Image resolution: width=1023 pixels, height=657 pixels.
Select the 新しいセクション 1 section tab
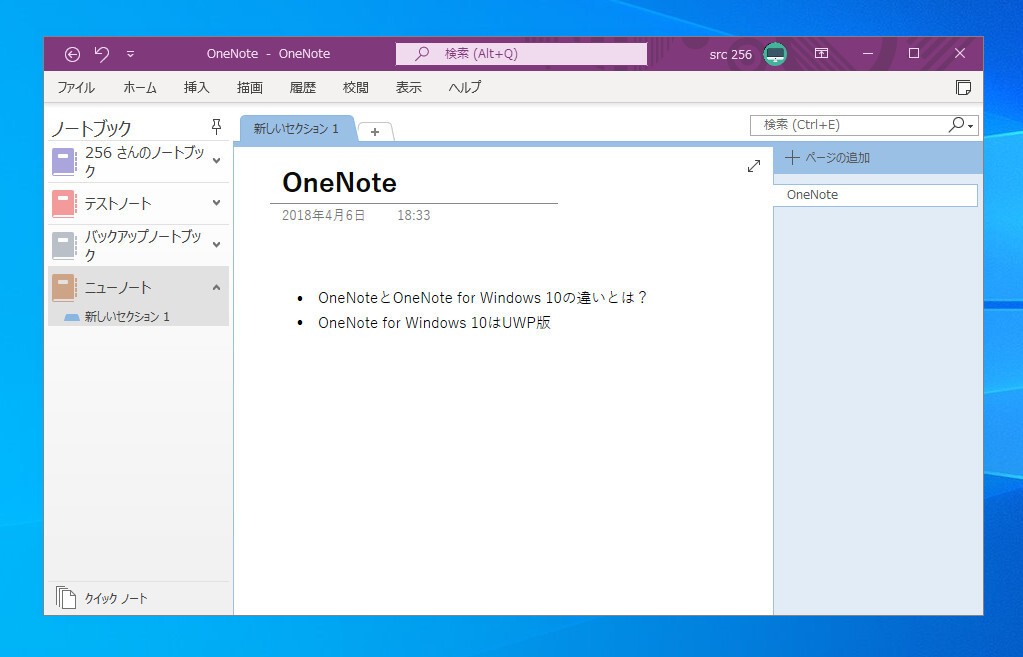point(296,129)
